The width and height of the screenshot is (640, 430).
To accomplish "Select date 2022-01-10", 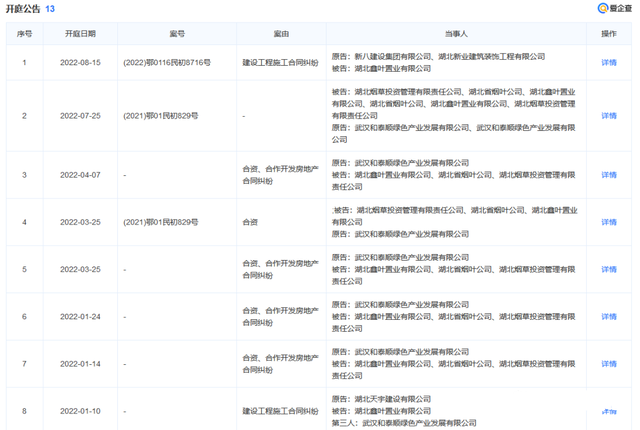I will coord(80,411).
